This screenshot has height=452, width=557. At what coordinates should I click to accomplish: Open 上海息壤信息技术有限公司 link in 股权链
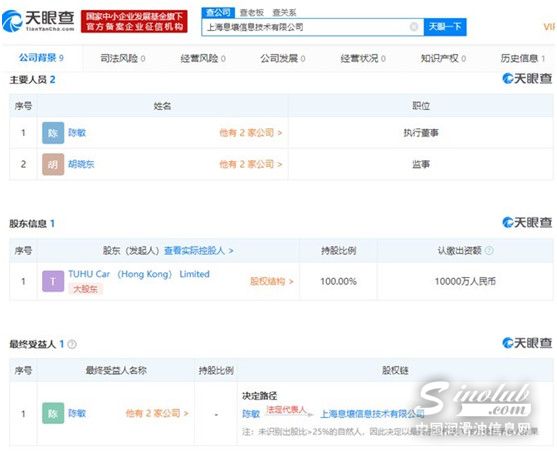372,414
